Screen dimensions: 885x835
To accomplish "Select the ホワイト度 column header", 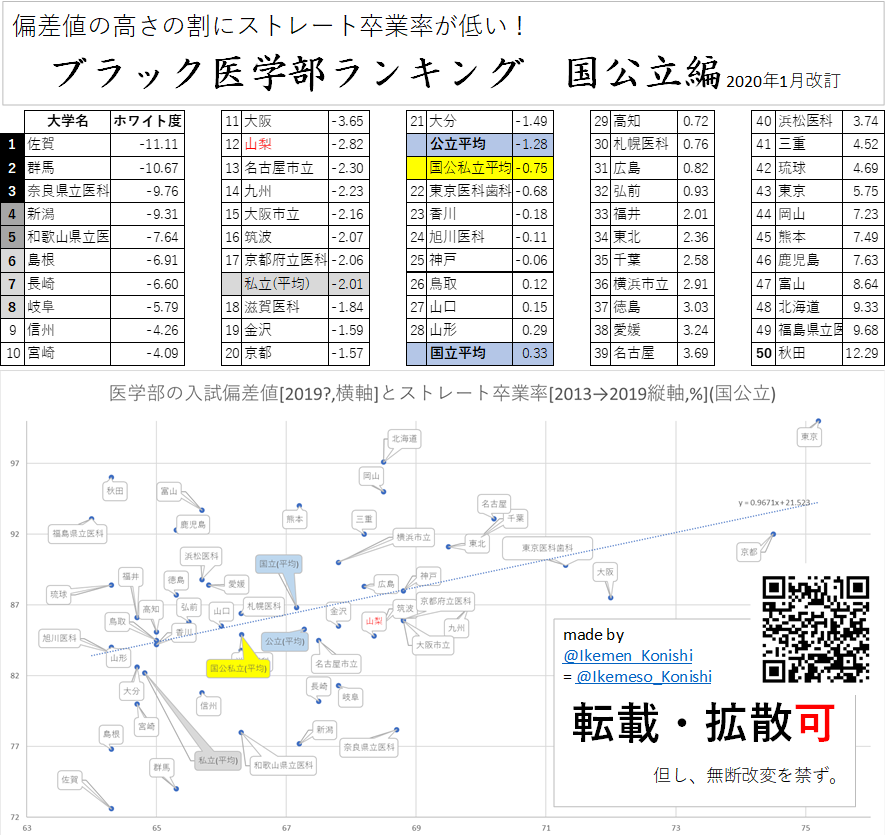I will point(147,121).
